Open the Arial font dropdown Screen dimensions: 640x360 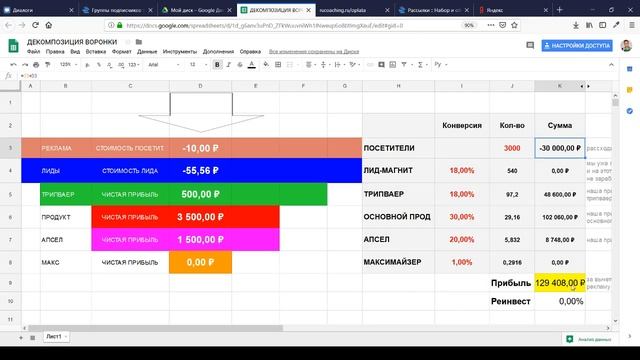(x=163, y=64)
